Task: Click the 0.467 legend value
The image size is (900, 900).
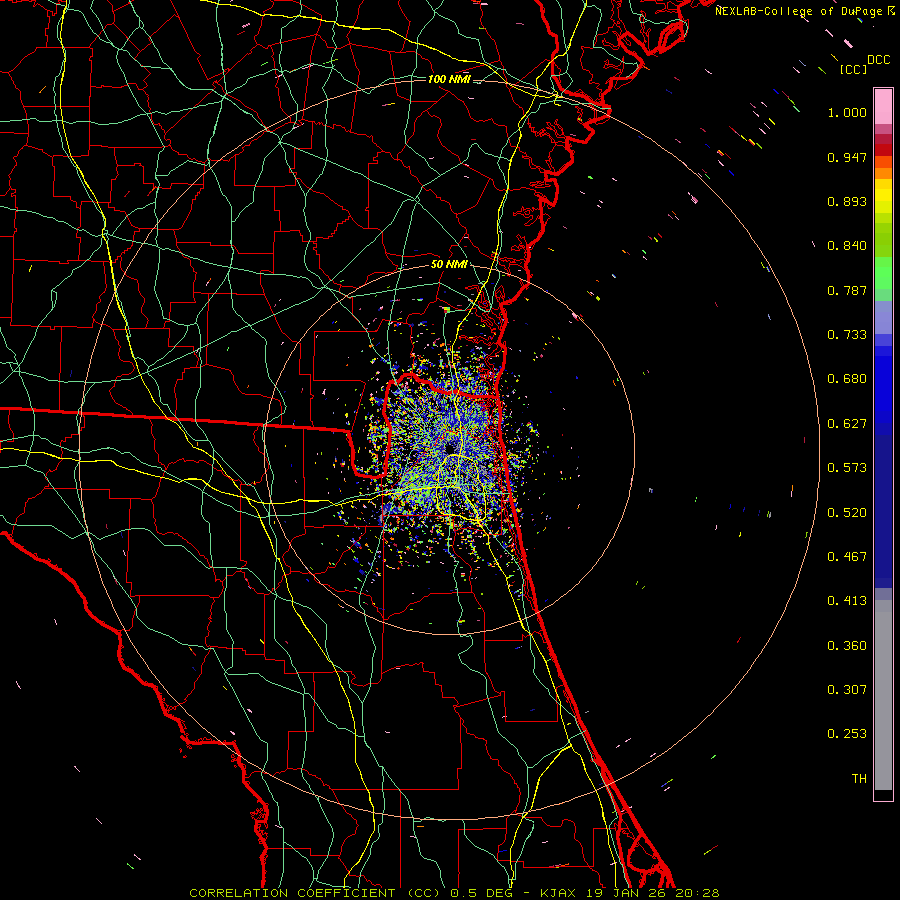Action: click(x=847, y=557)
